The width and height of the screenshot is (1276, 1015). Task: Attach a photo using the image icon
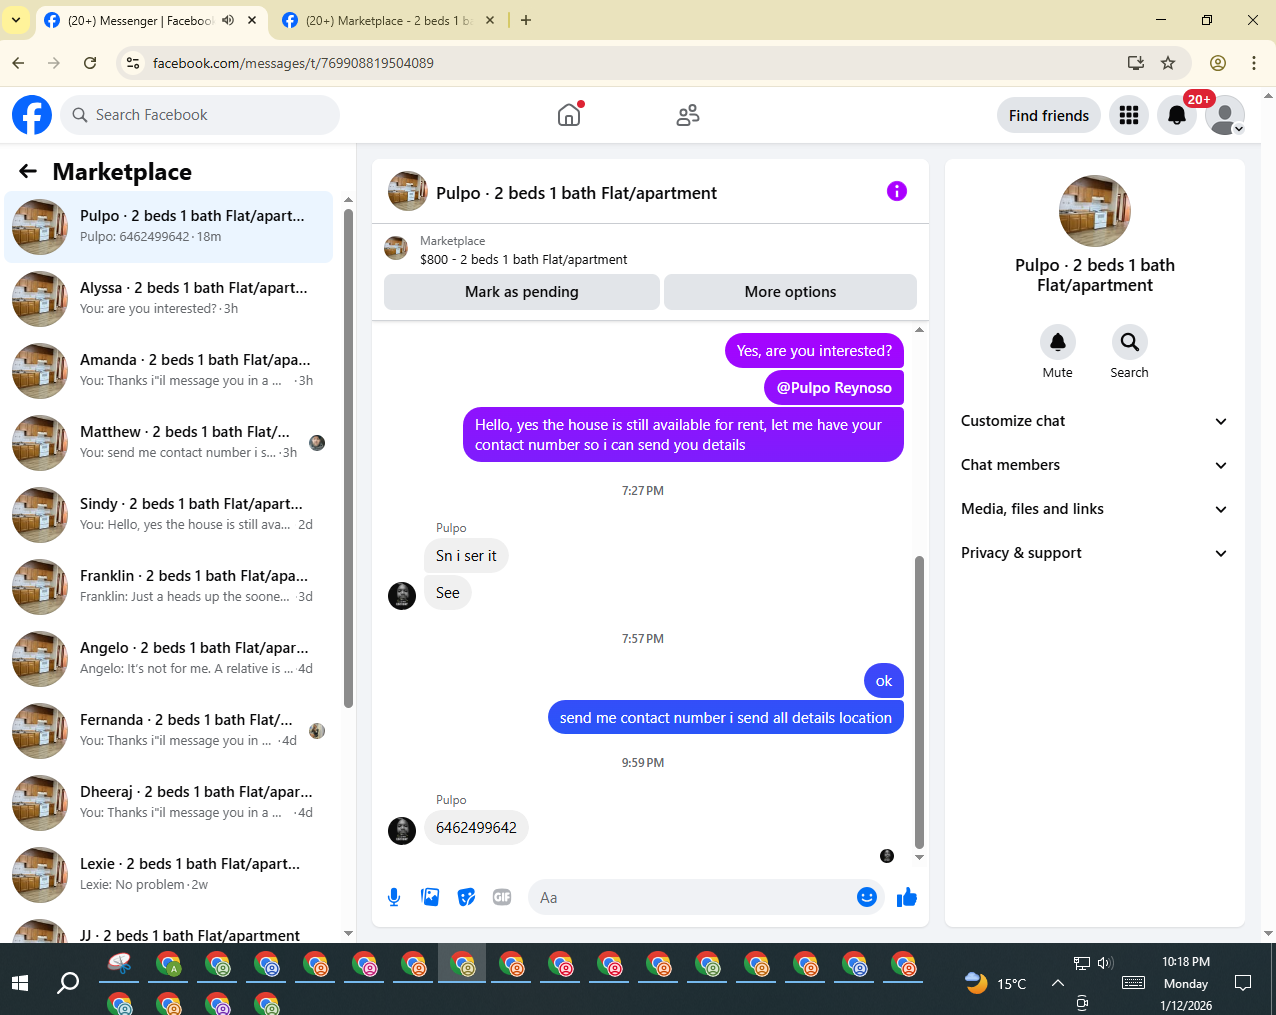pos(430,897)
